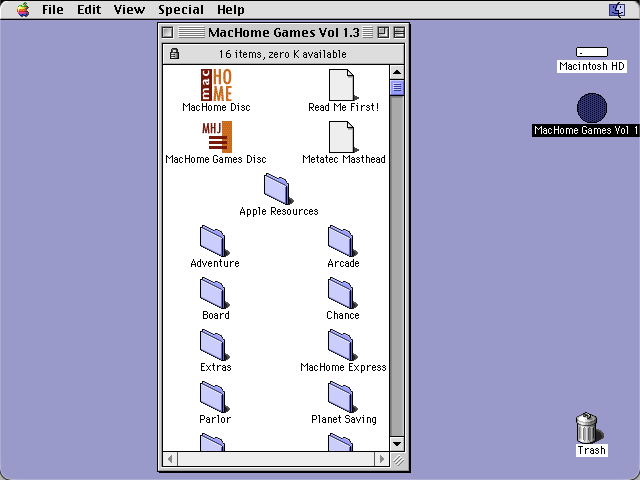Select the Extras folder icon
Screen dimensions: 640x480
tap(215, 345)
